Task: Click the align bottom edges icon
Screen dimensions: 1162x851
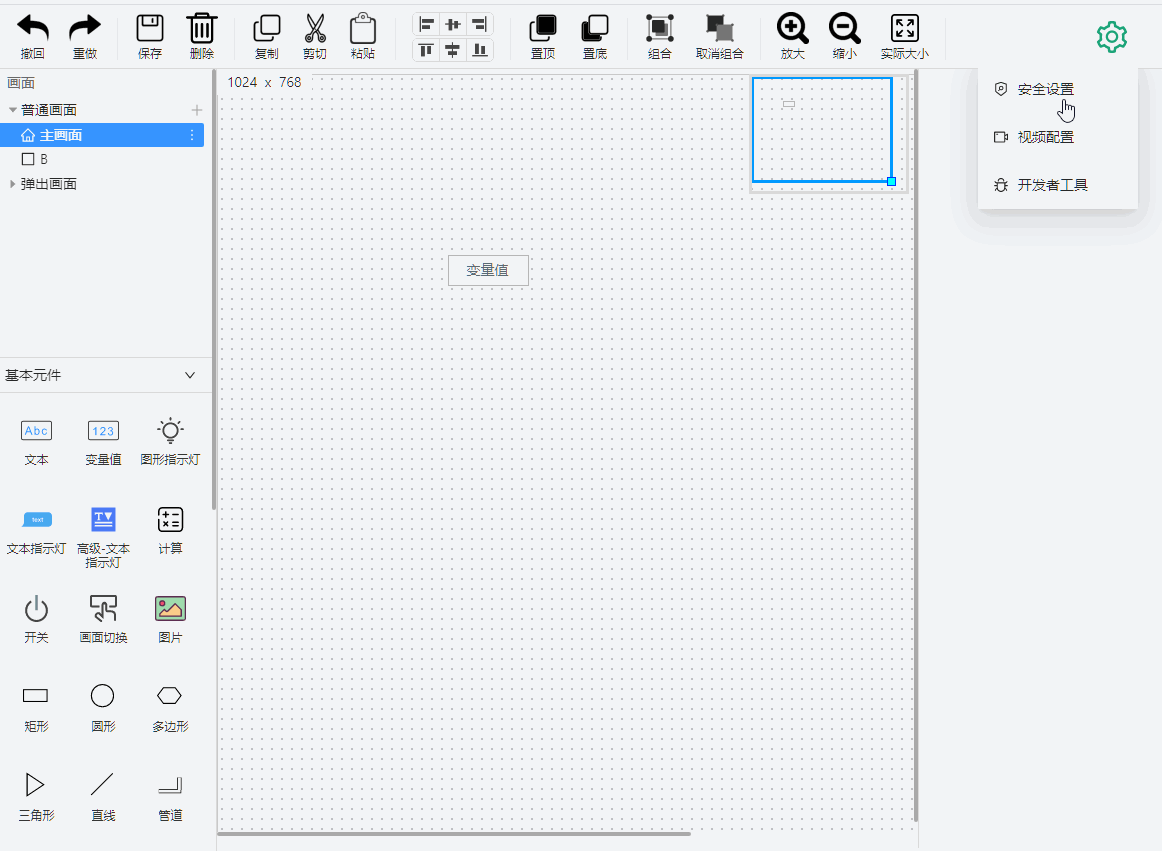Action: click(x=480, y=50)
